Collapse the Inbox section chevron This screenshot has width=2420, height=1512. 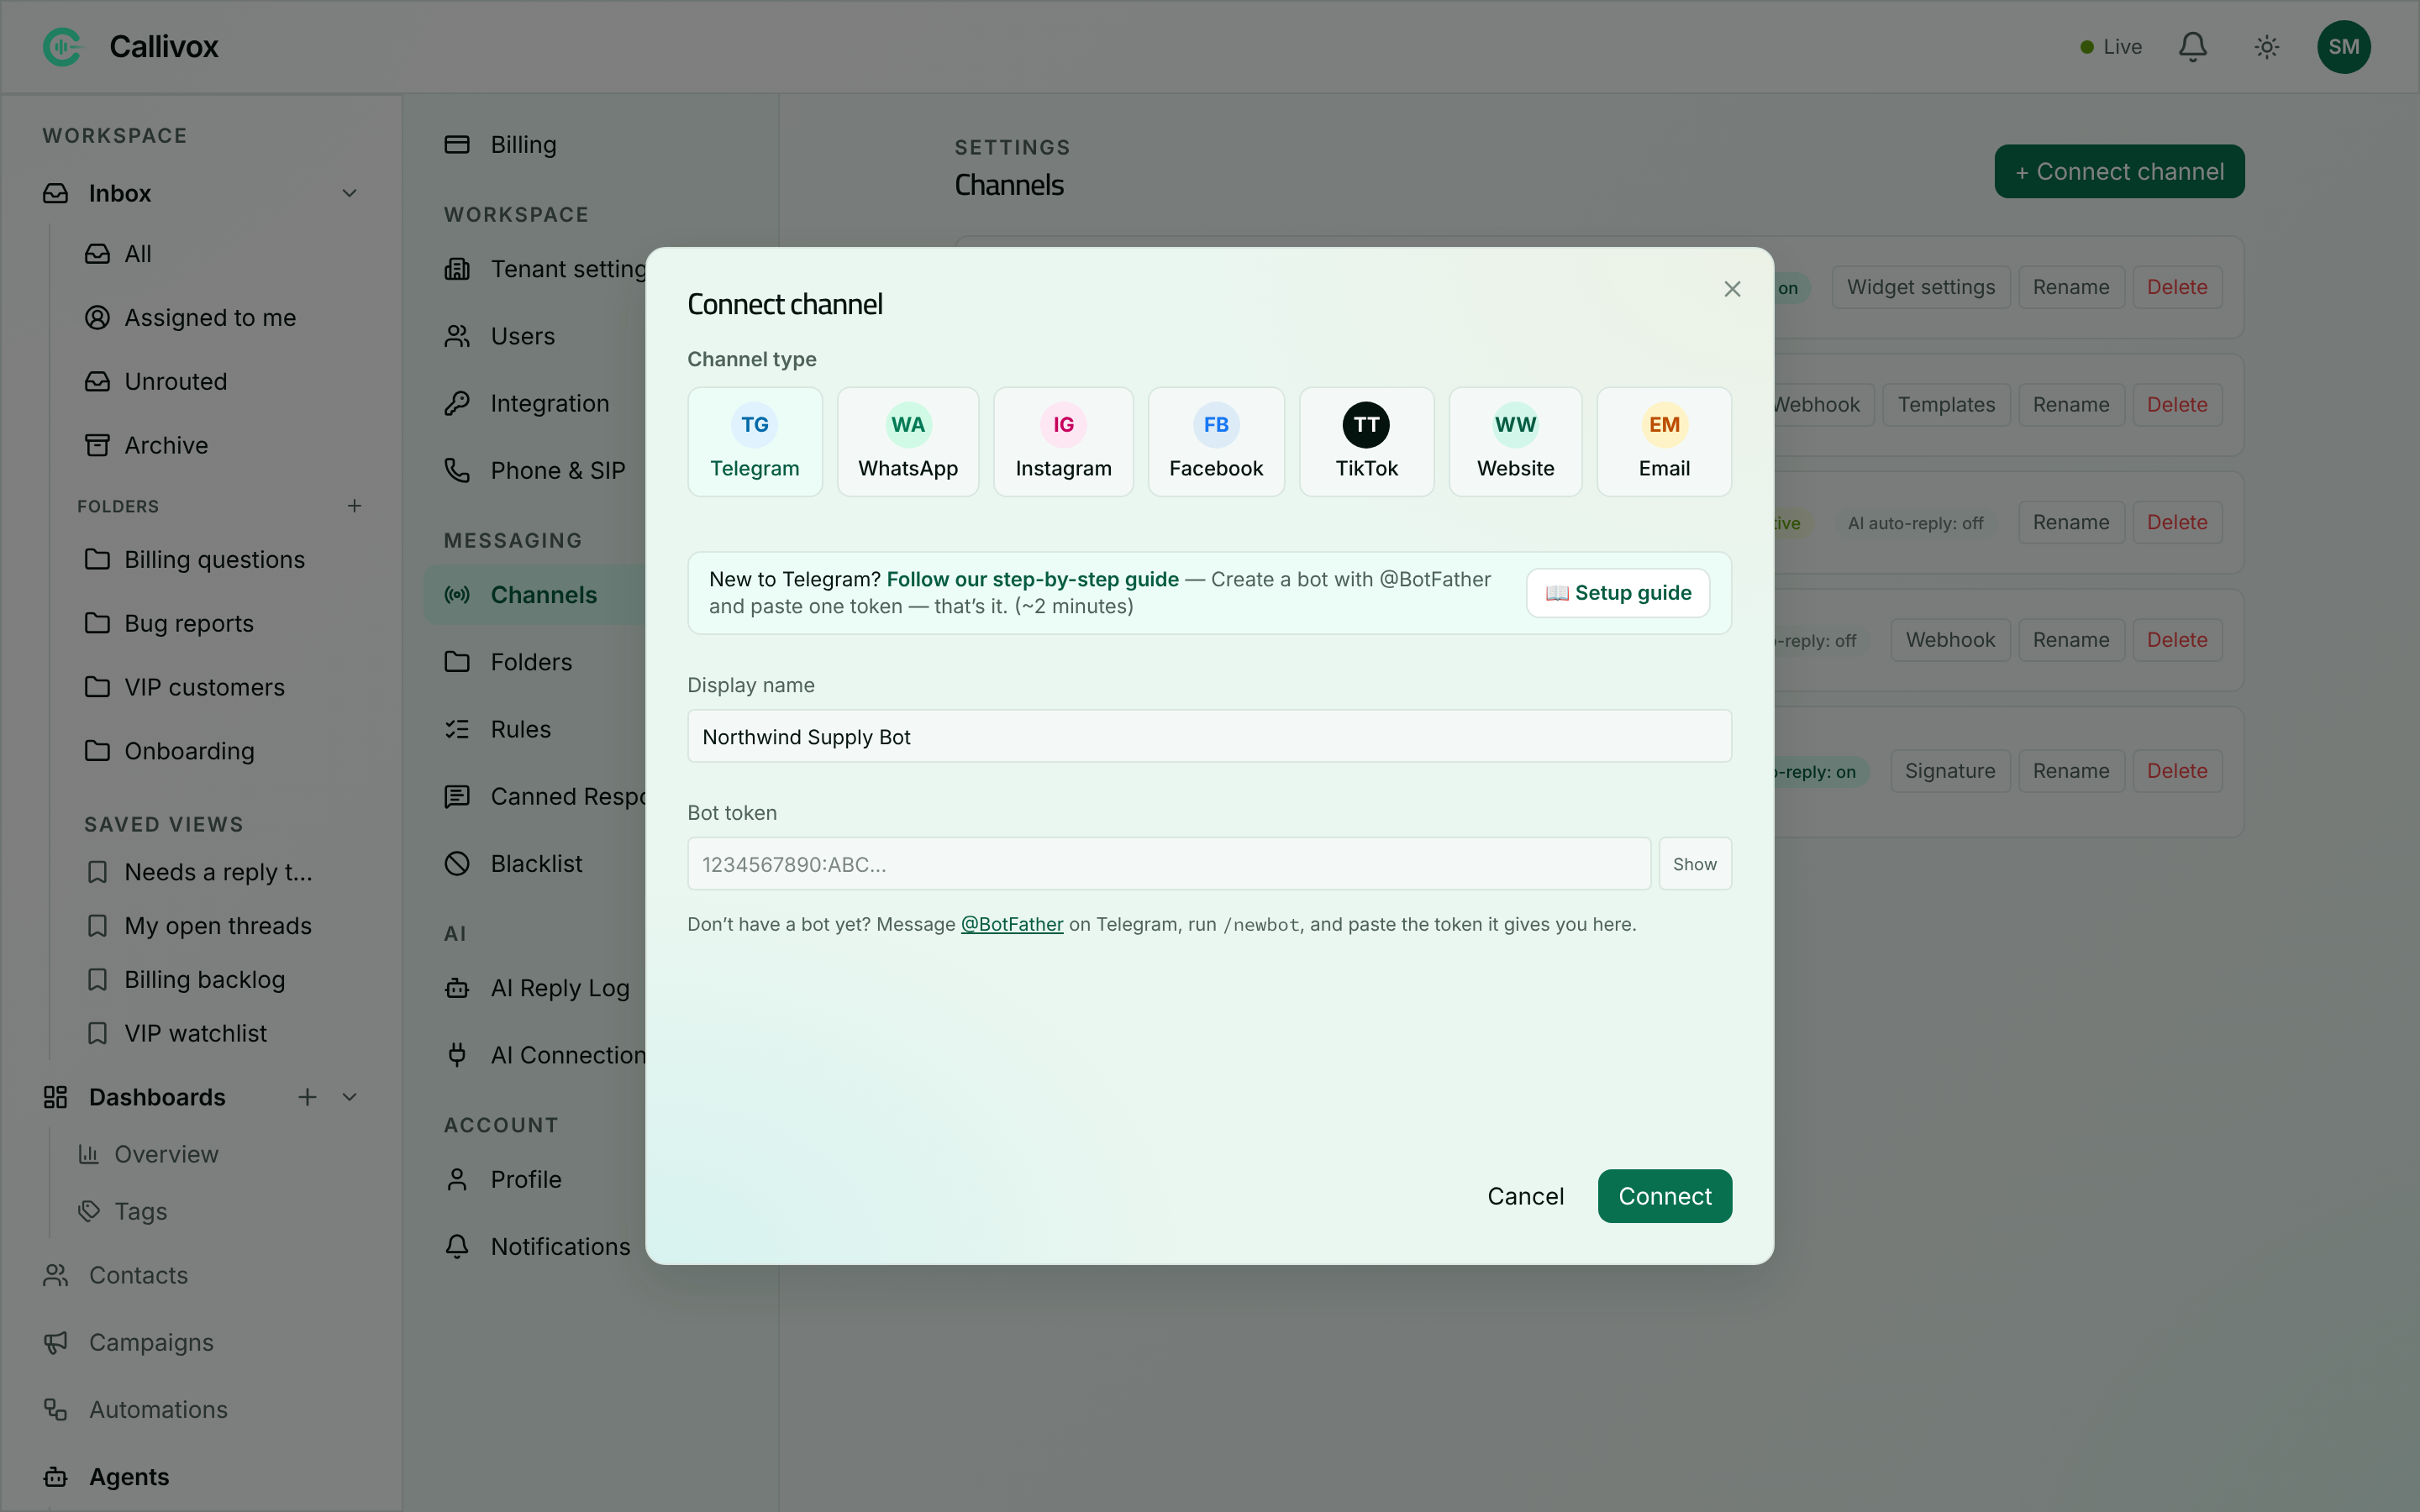click(x=350, y=193)
